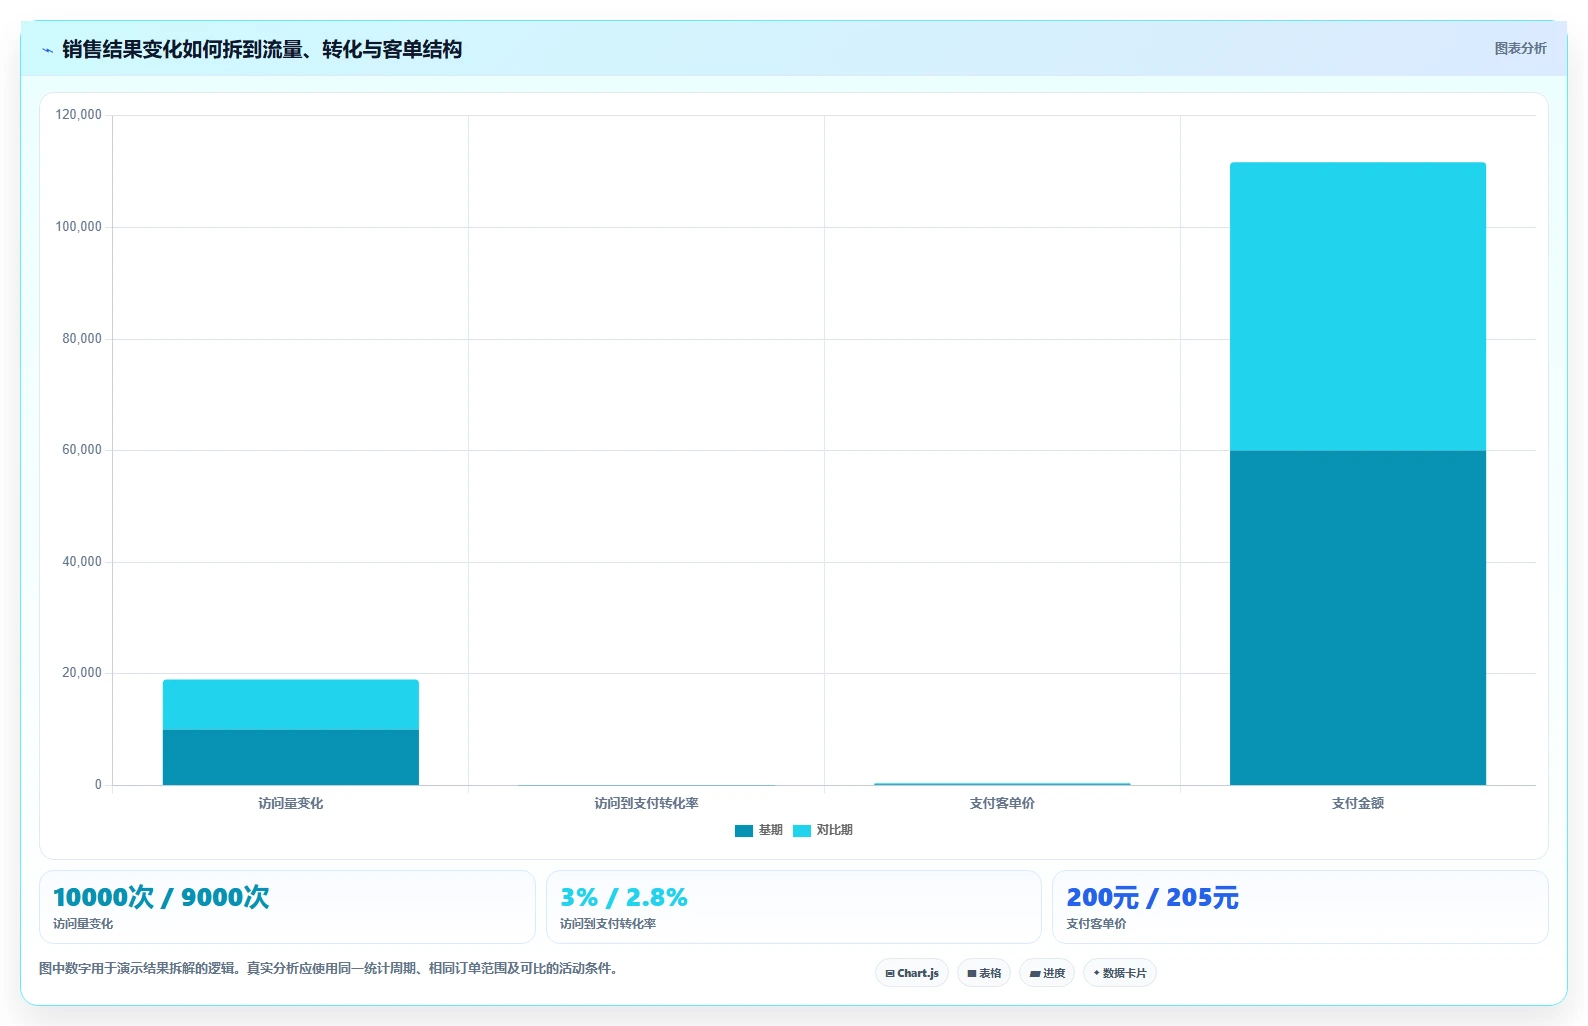Image resolution: width=1588 pixels, height=1026 pixels.
Task: Select the 表格 tag pill
Action: (984, 973)
